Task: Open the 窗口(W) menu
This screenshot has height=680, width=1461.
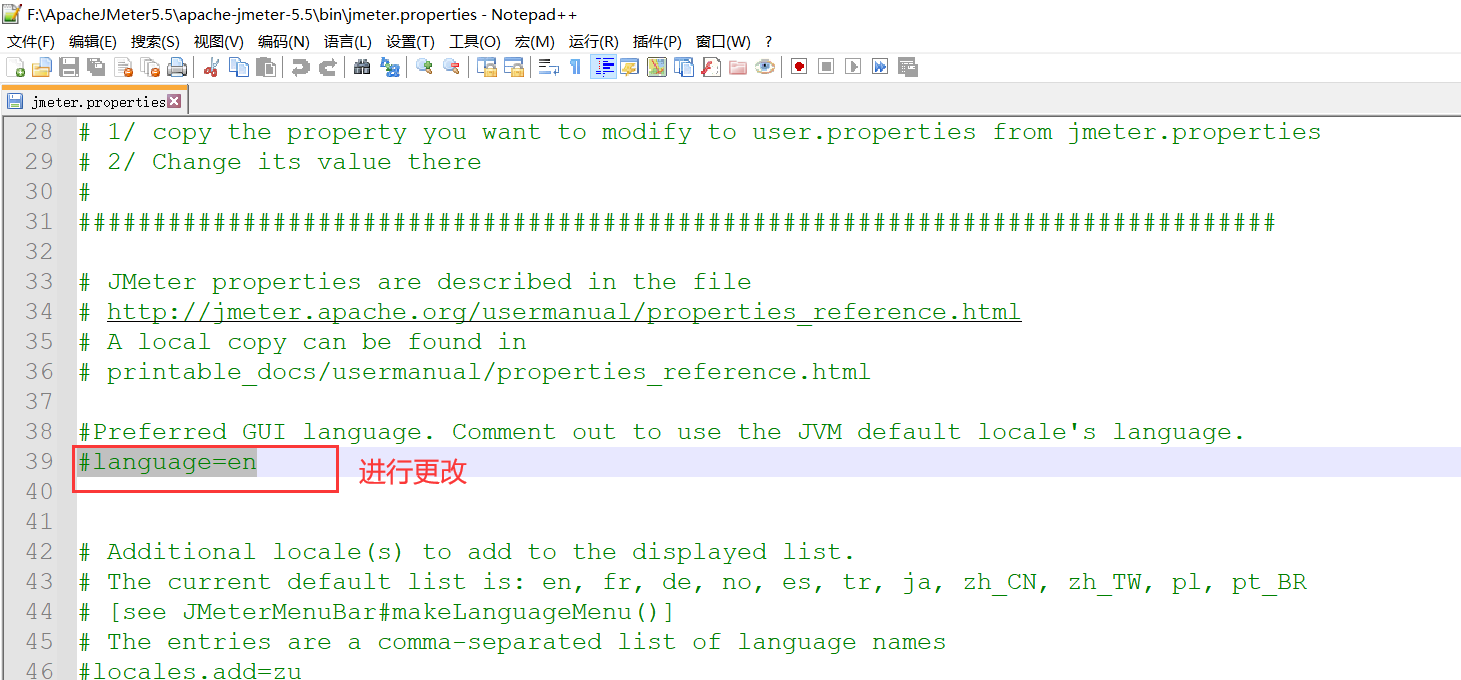Action: coord(723,41)
